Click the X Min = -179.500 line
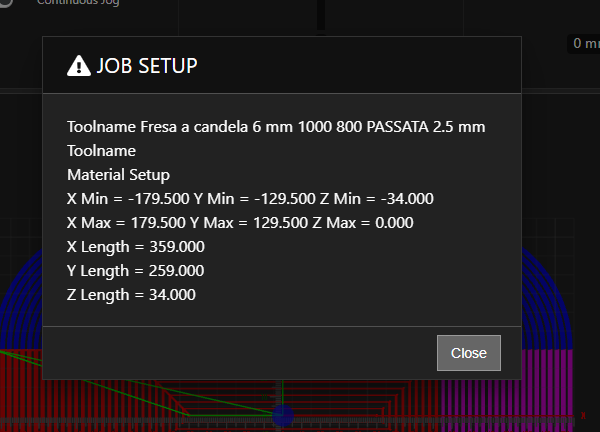 point(250,199)
